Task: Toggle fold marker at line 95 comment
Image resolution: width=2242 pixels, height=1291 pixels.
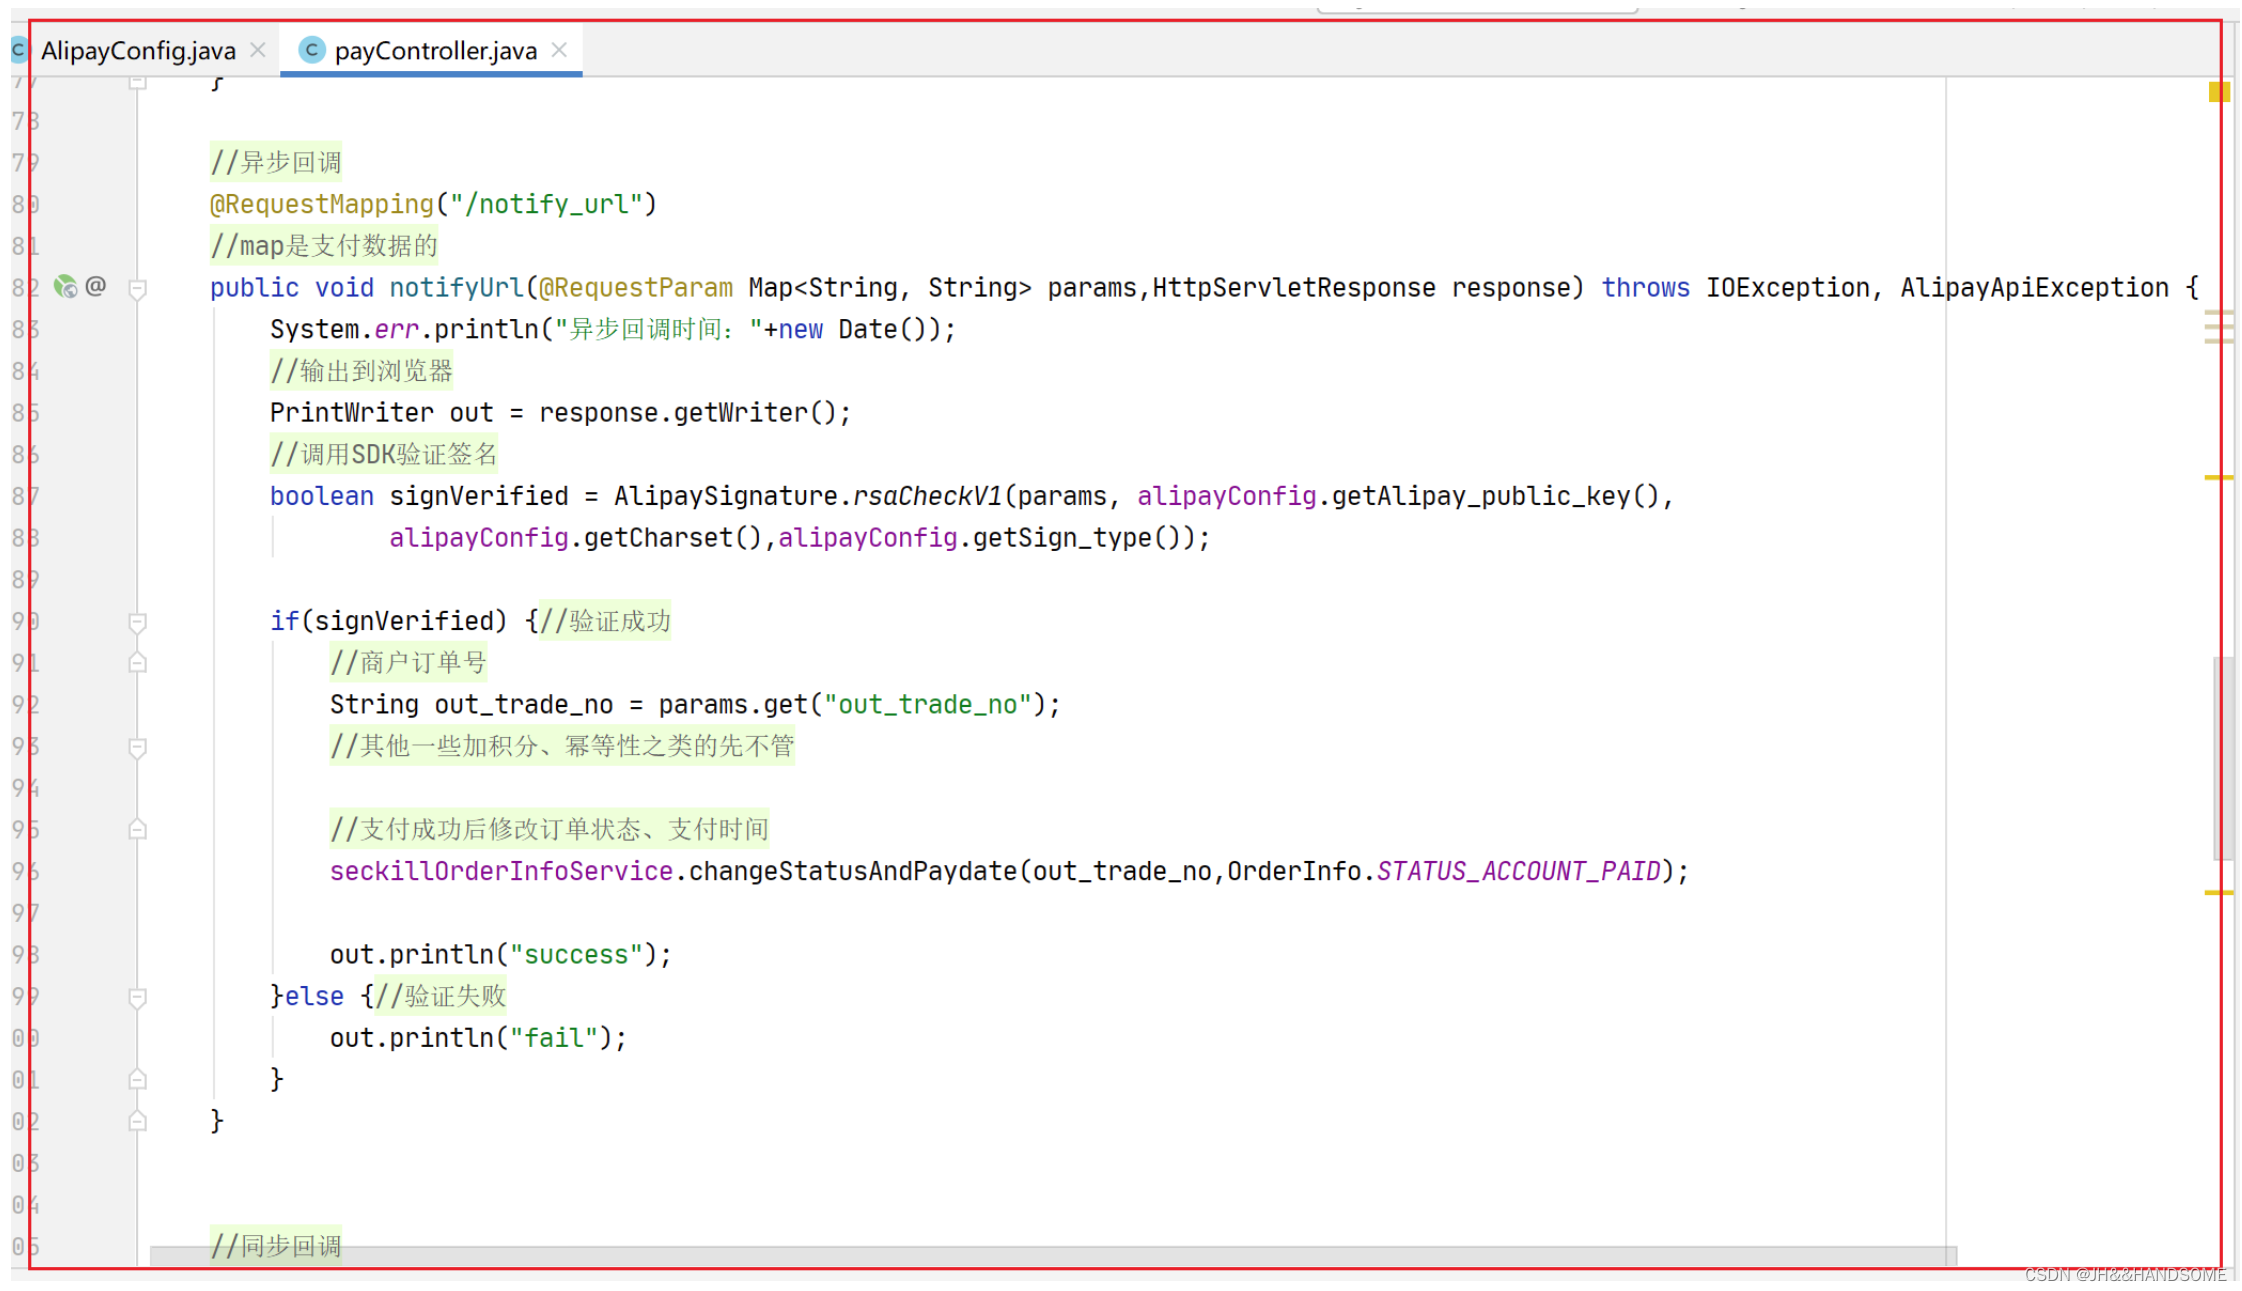Action: click(x=138, y=829)
